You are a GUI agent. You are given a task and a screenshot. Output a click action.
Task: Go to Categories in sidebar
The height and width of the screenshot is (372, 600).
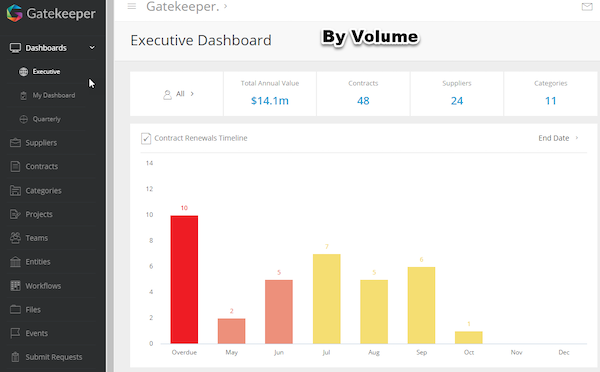click(x=43, y=191)
